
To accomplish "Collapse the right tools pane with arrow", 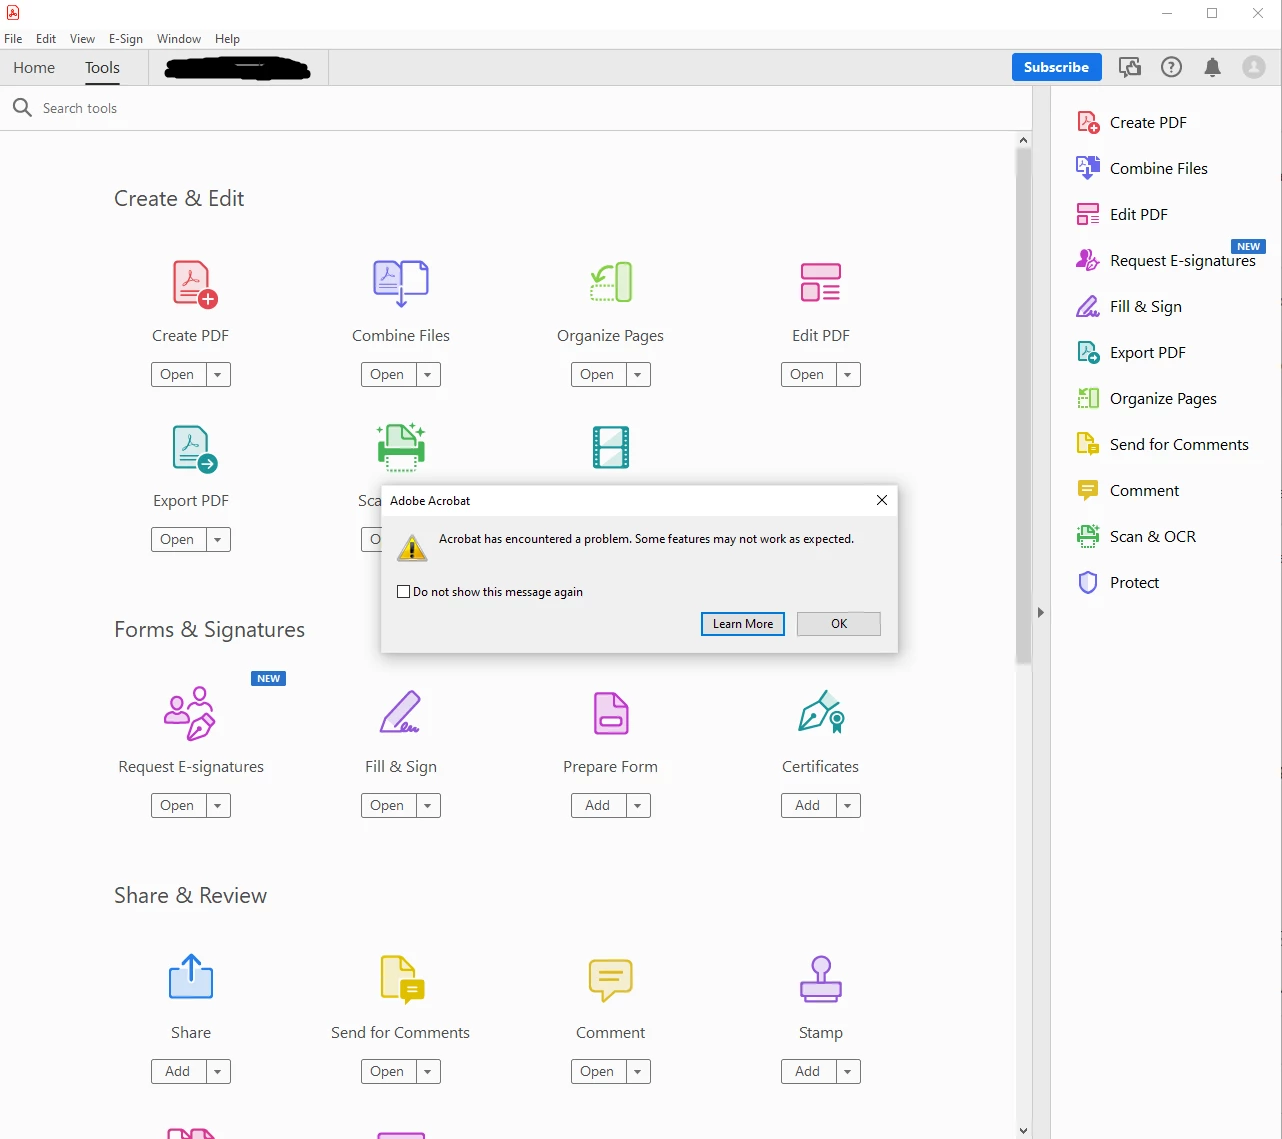I will [1040, 612].
